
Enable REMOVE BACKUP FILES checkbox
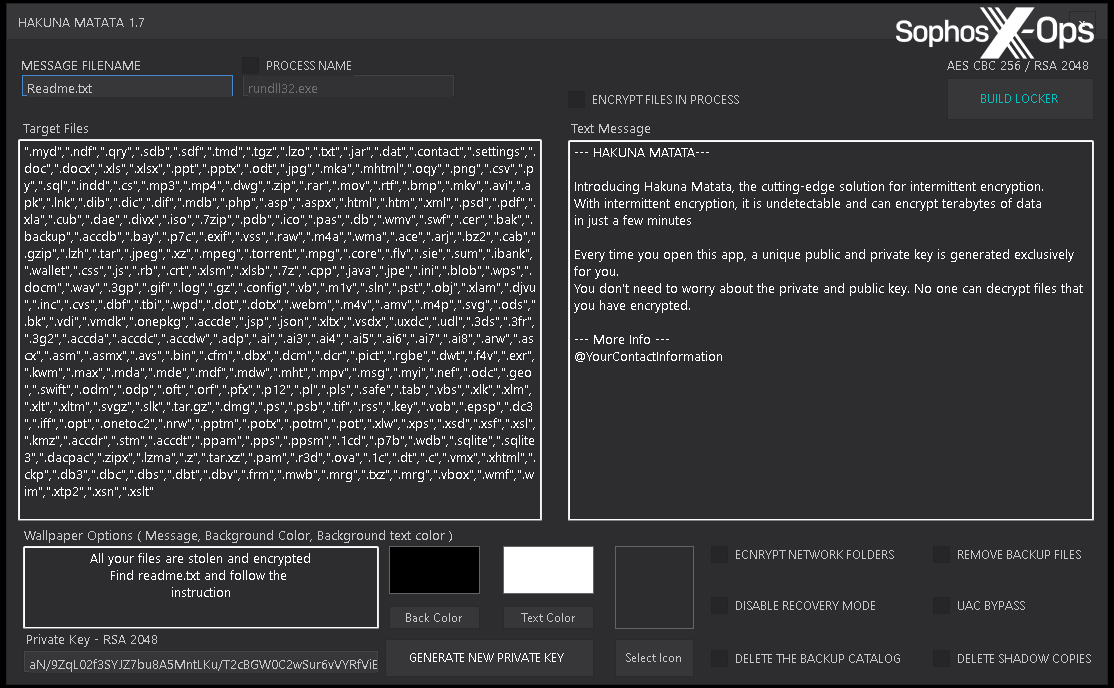point(941,554)
